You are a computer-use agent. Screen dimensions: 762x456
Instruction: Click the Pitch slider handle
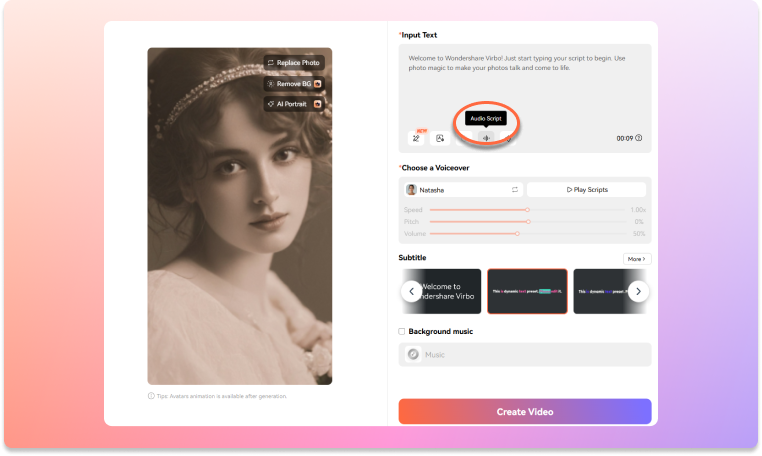(528, 222)
